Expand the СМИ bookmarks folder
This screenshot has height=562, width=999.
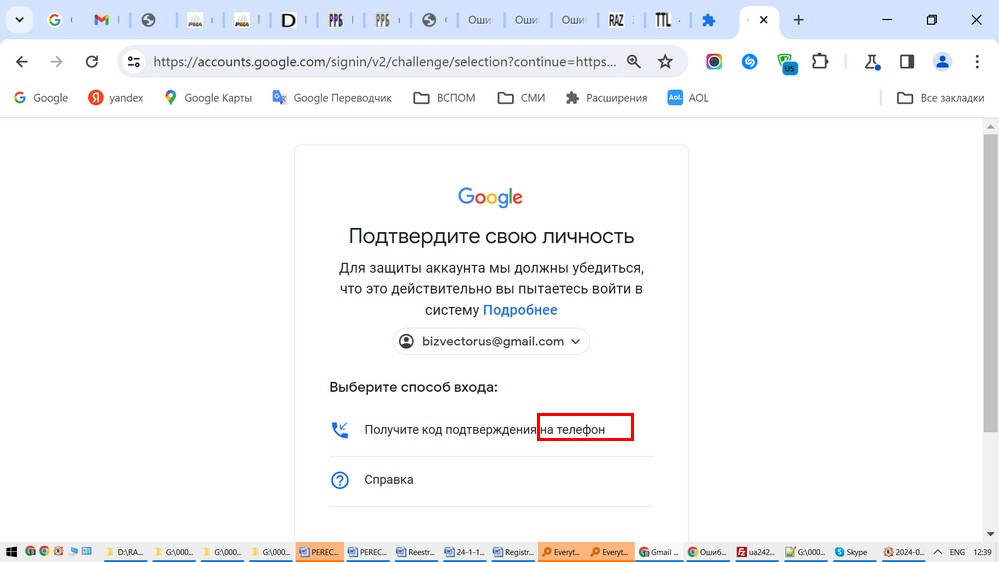tap(521, 97)
